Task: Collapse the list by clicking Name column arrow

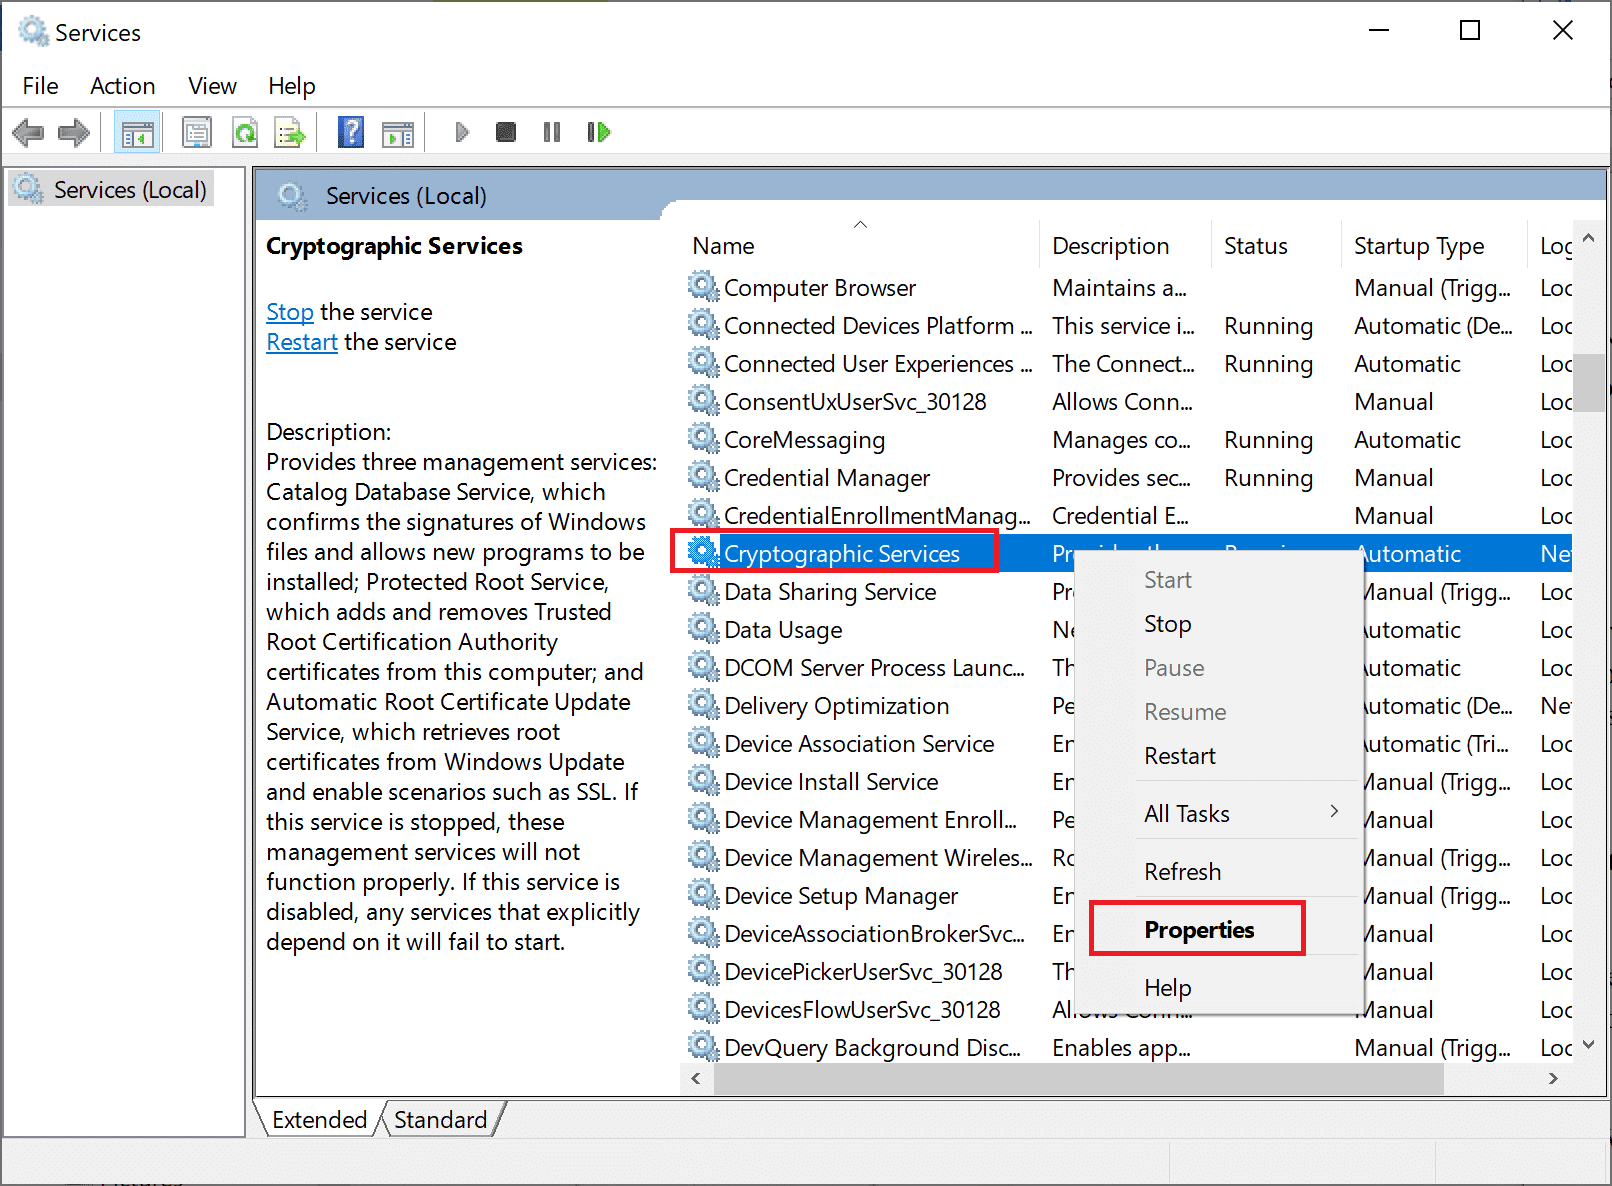Action: click(x=860, y=224)
